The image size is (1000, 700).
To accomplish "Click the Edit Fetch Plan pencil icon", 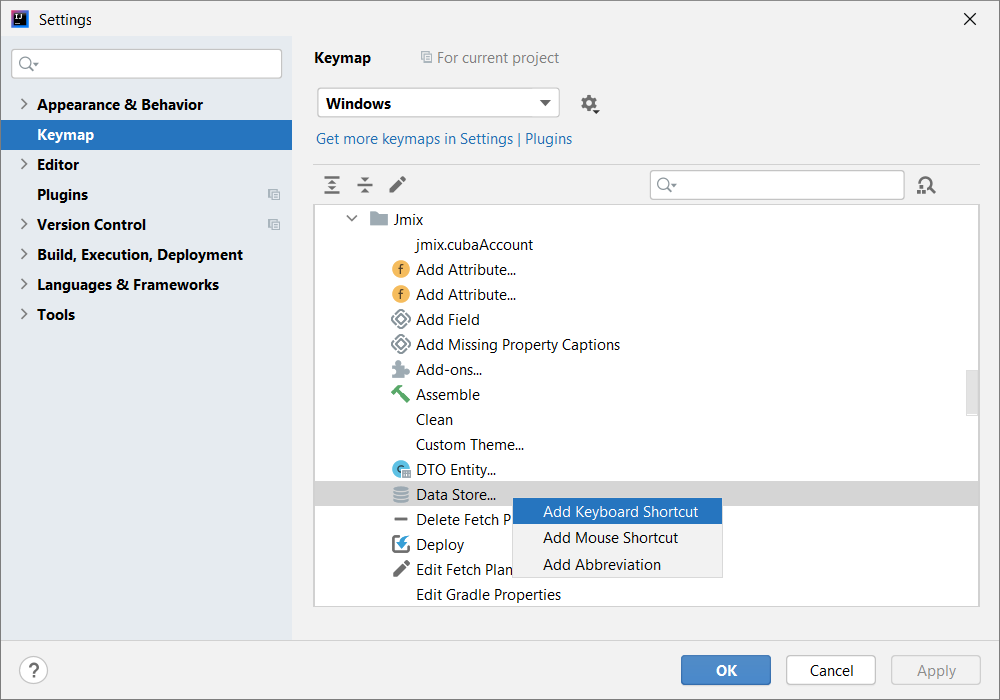I will [x=401, y=569].
